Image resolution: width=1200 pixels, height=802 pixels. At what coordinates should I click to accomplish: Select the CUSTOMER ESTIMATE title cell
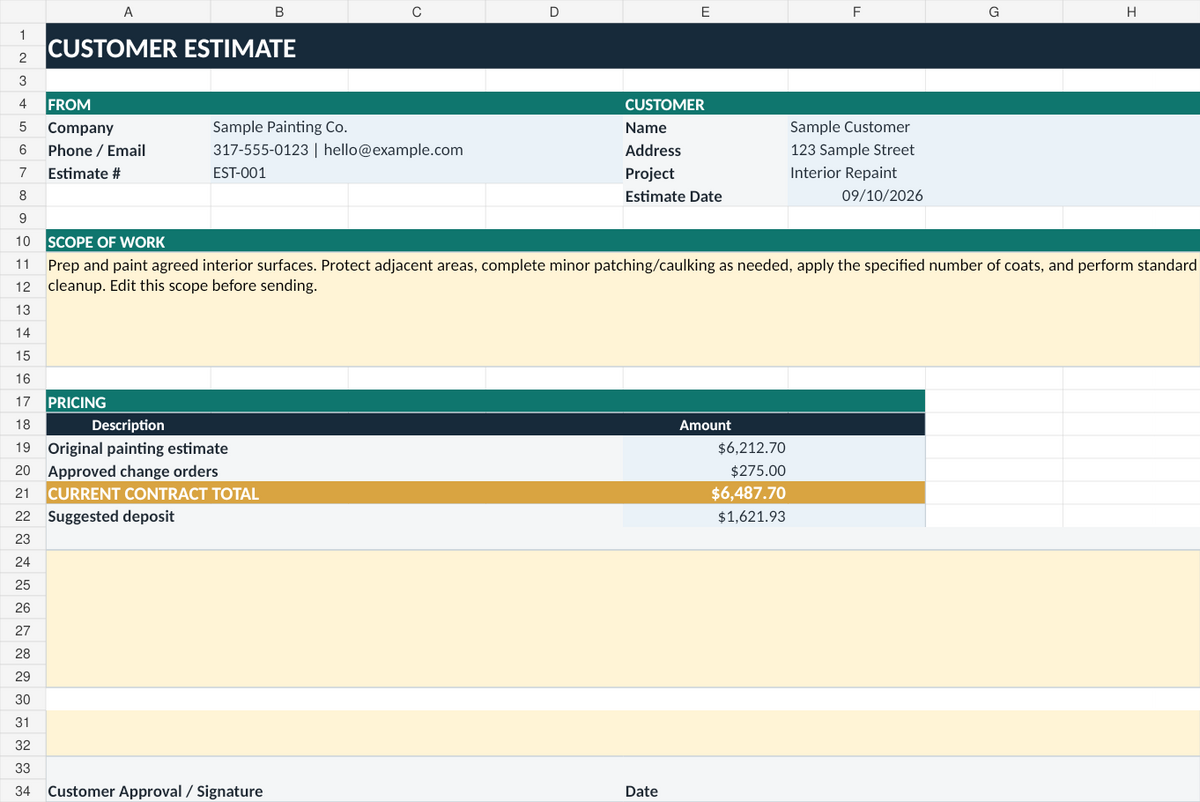pyautogui.click(x=622, y=47)
